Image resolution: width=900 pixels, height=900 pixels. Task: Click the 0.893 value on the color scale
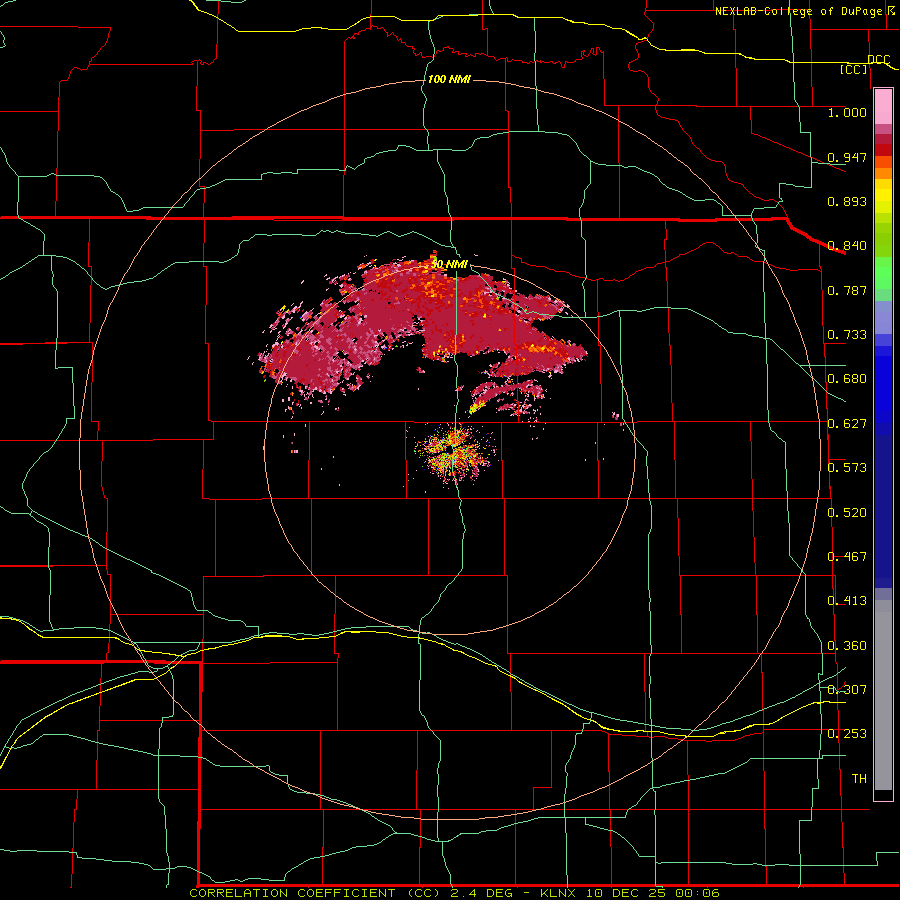point(847,201)
